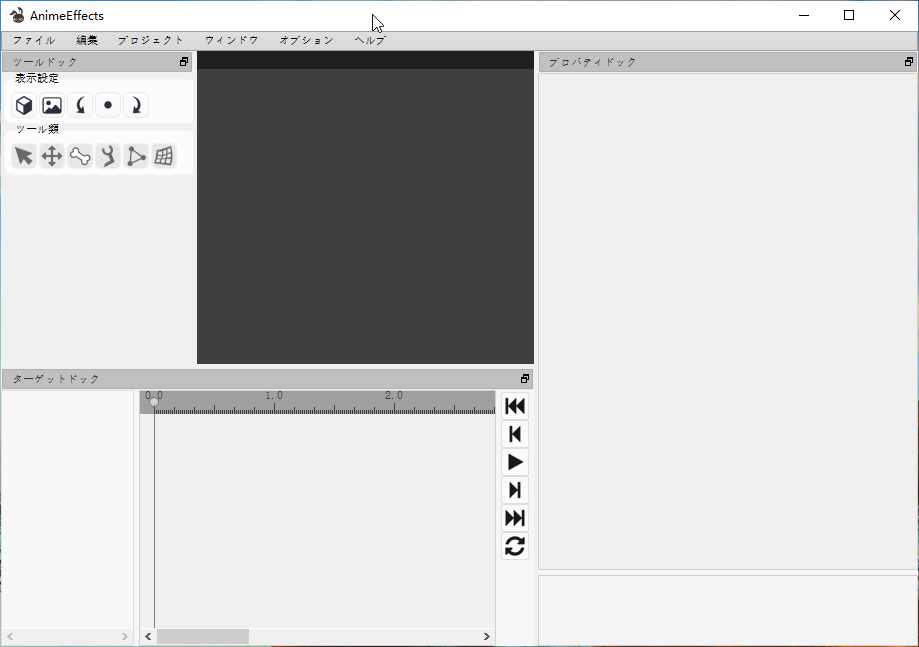The height and width of the screenshot is (647, 919).
Task: Float the ツールドック panel
Action: (x=184, y=62)
